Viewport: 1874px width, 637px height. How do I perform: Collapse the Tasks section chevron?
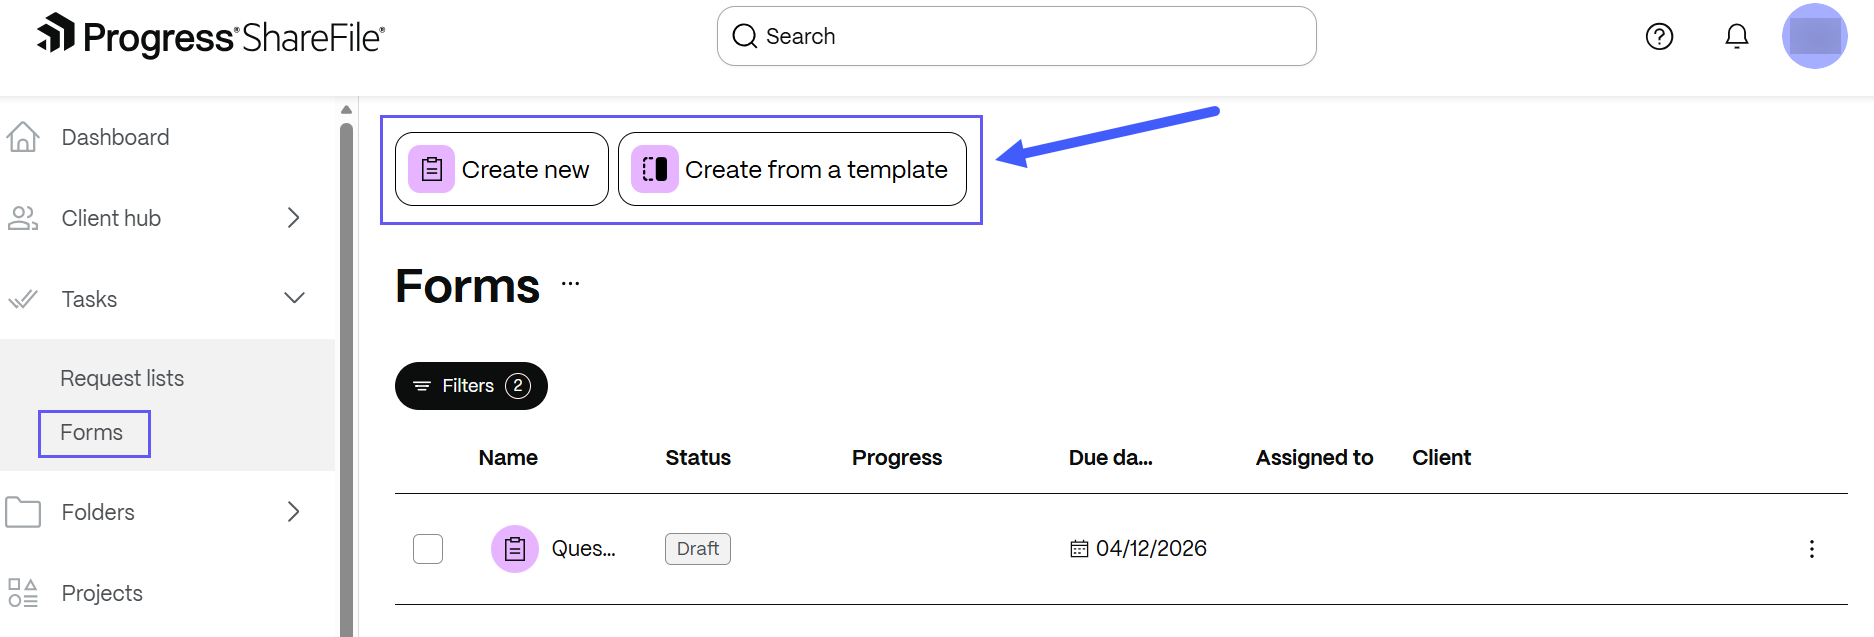294,298
